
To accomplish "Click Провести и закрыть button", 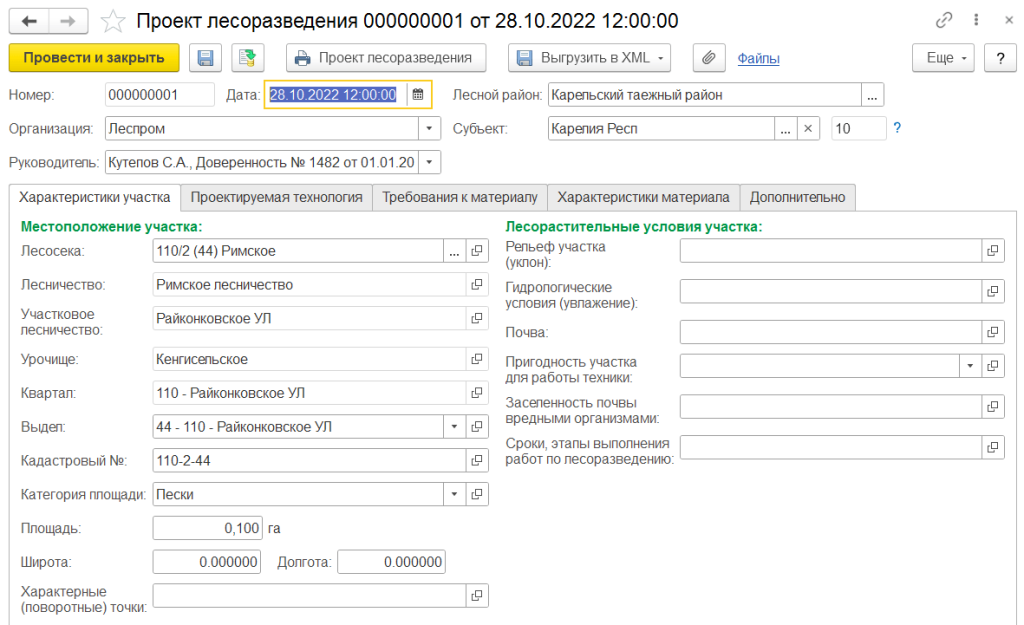I will (94, 58).
